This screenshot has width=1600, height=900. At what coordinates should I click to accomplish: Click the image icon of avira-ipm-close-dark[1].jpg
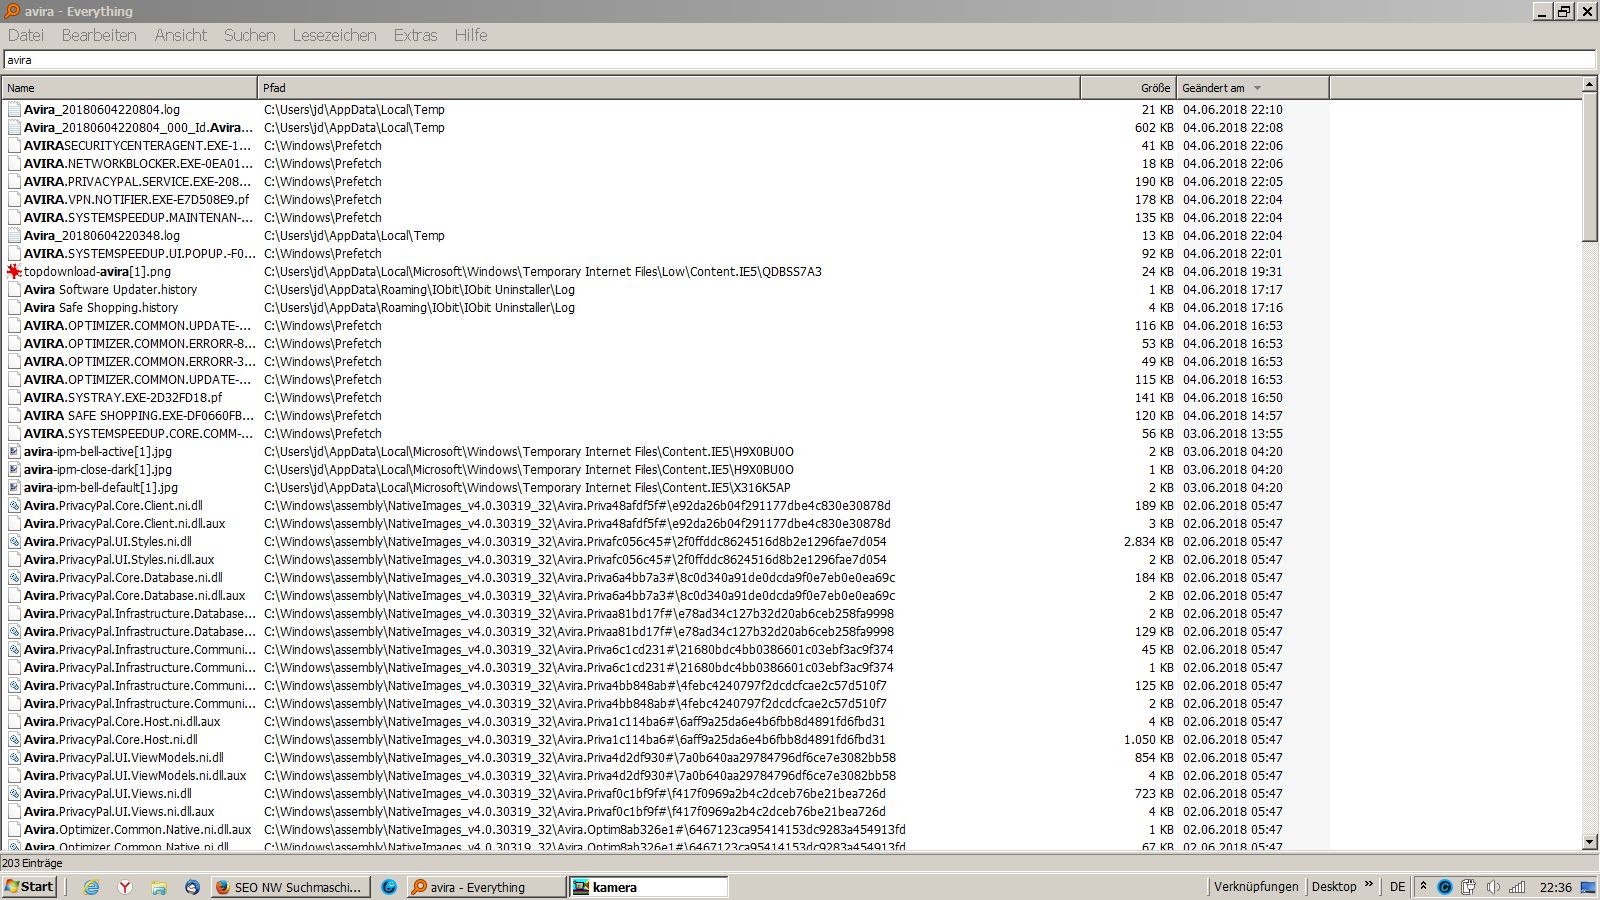[14, 470]
